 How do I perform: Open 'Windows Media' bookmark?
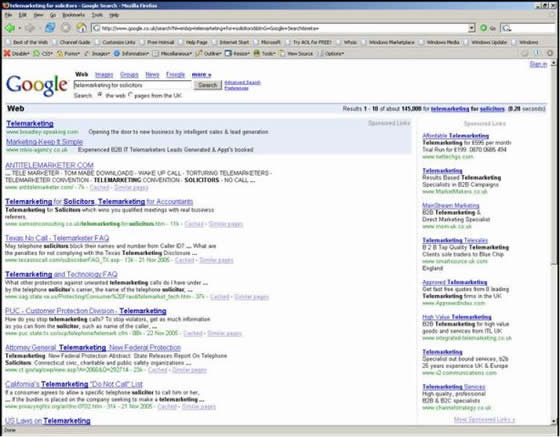pos(439,42)
